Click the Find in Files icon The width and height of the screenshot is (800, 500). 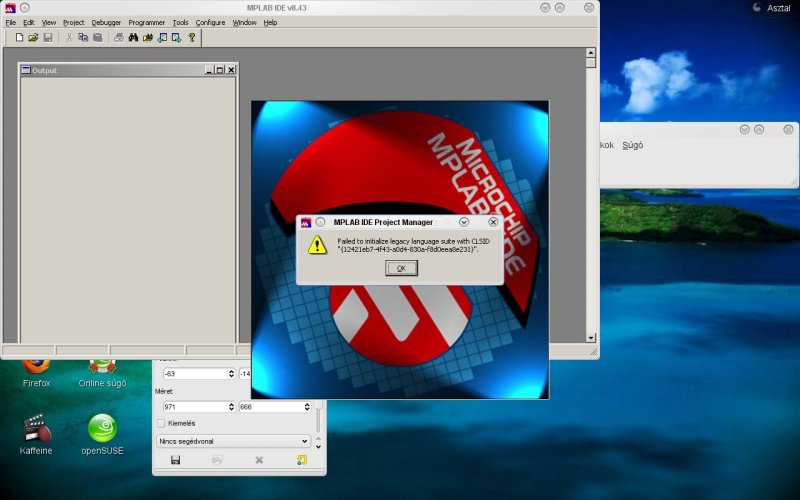[147, 37]
